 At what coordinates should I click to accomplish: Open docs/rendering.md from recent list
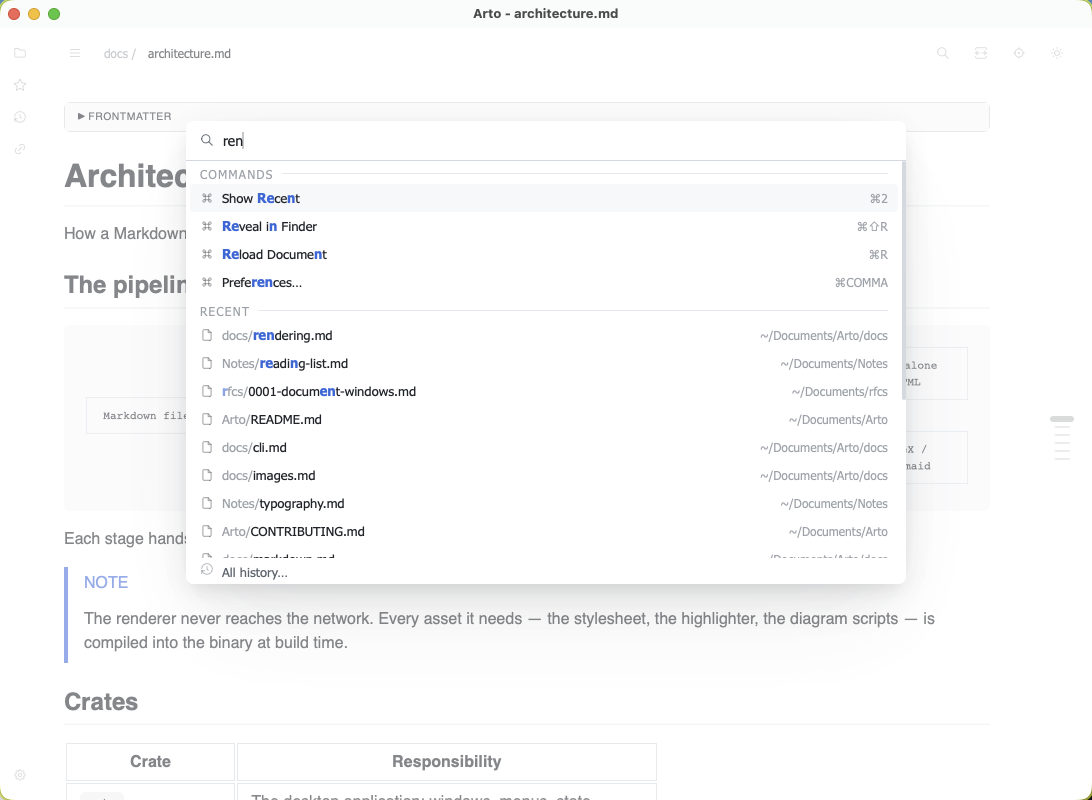click(x=544, y=336)
